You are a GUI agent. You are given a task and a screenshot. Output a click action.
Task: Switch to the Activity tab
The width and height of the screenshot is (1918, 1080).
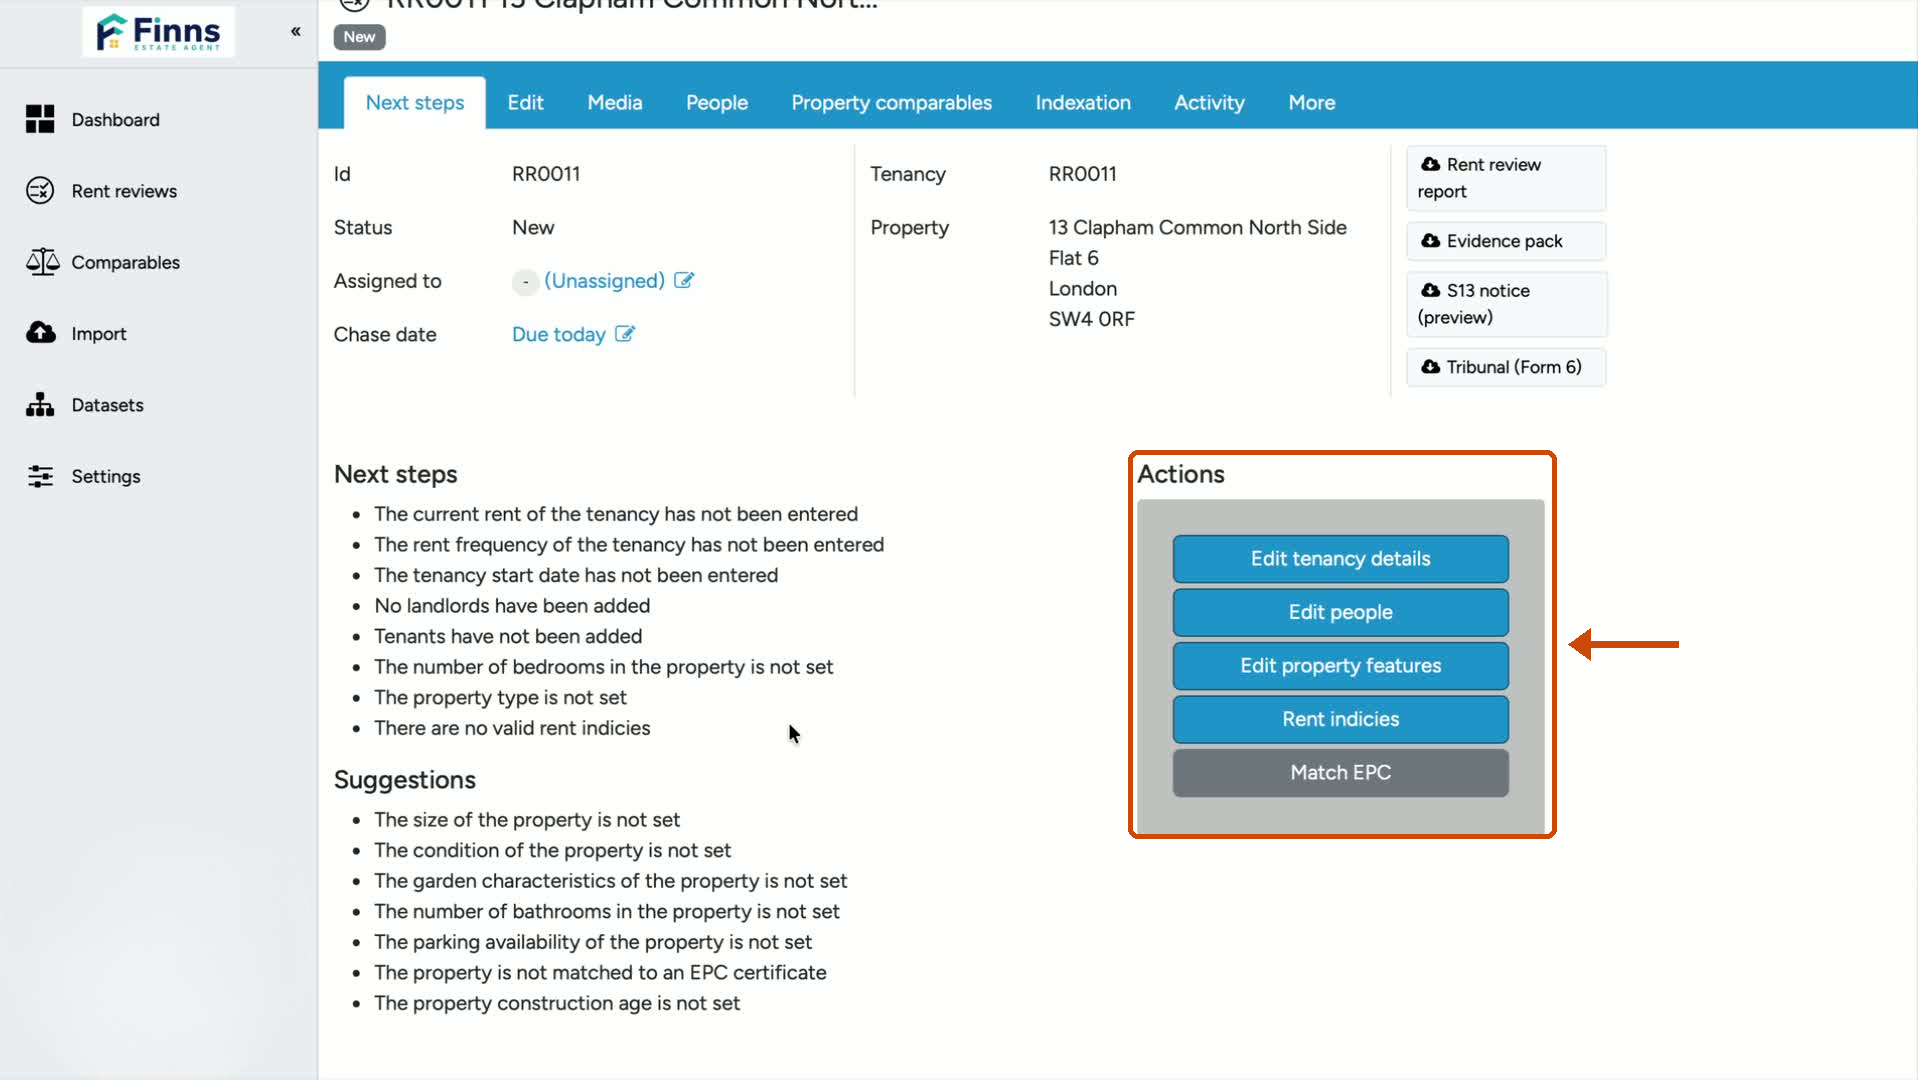tap(1209, 103)
